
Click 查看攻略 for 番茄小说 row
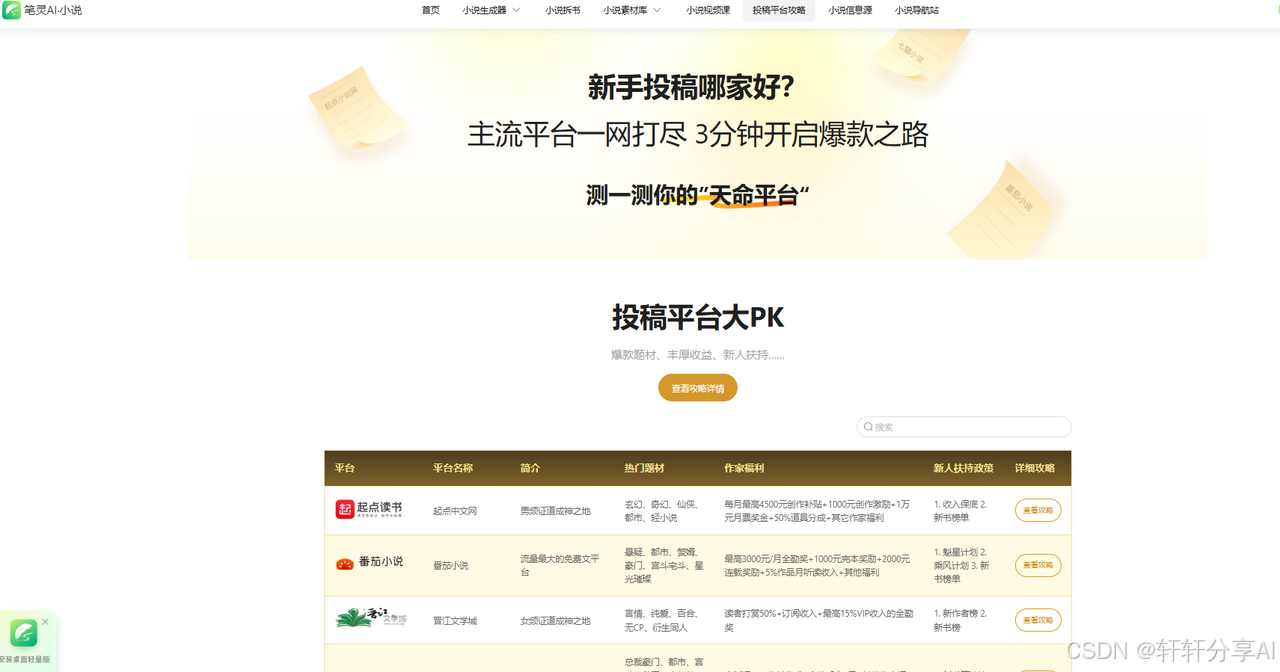(1038, 565)
